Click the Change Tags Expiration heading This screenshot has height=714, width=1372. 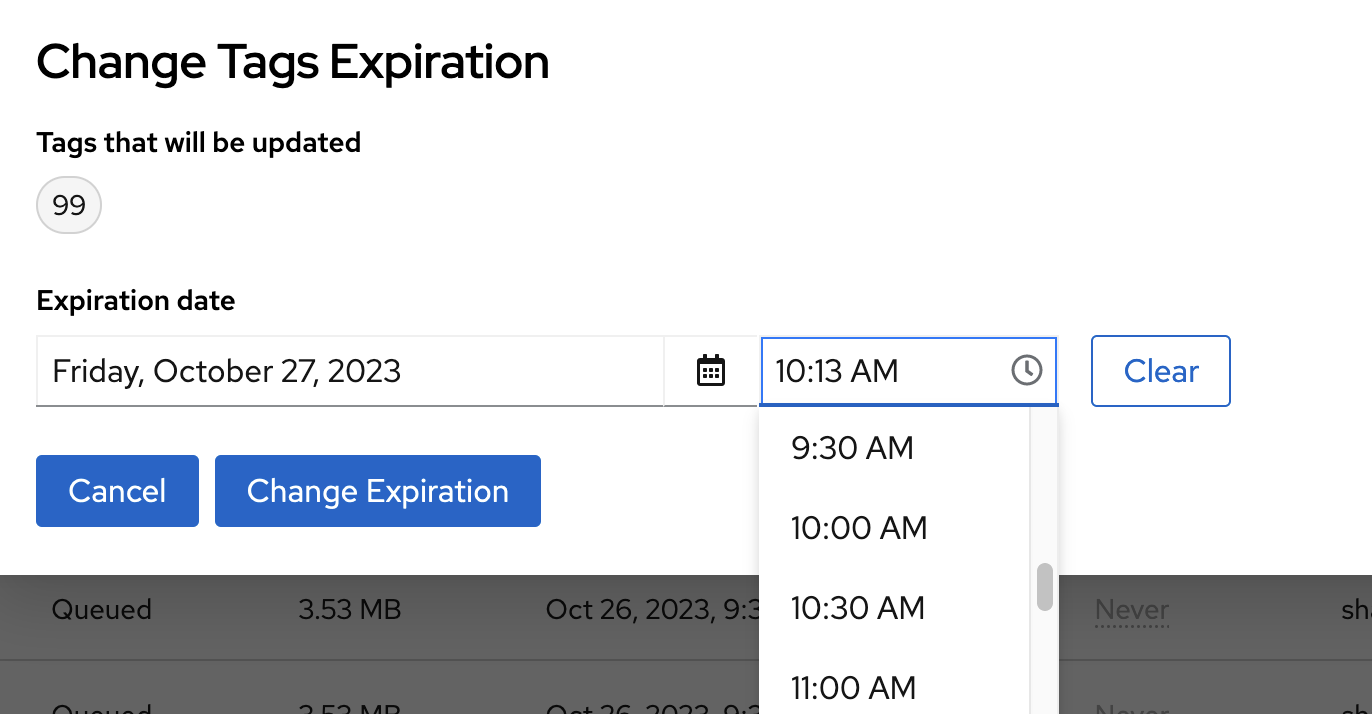click(x=293, y=62)
